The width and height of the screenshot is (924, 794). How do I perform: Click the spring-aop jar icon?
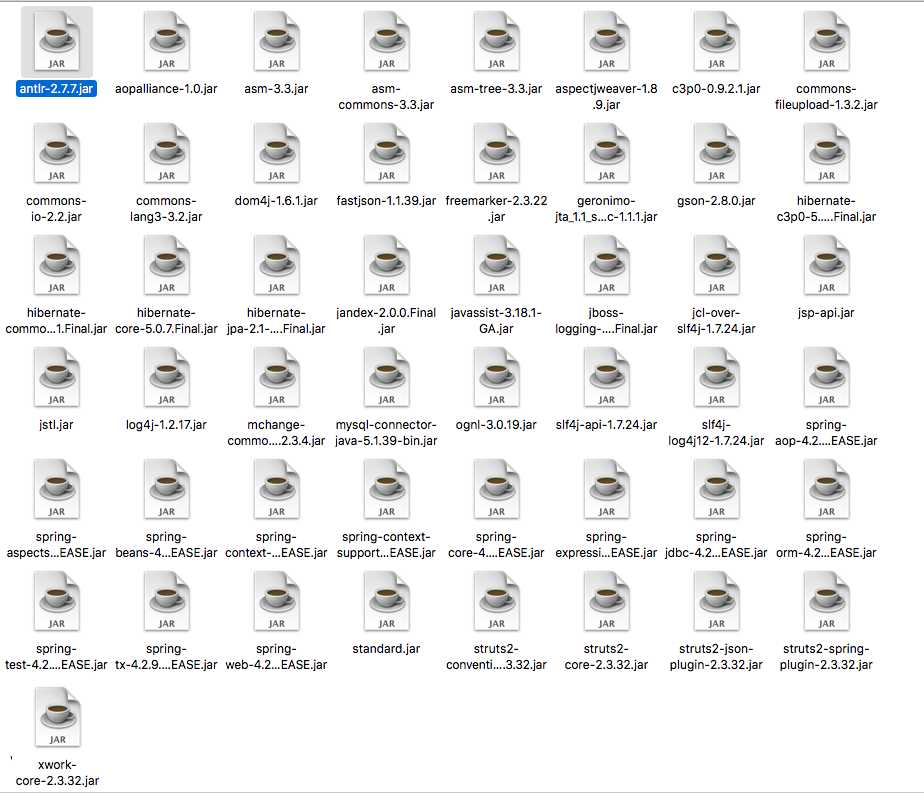coord(826,378)
